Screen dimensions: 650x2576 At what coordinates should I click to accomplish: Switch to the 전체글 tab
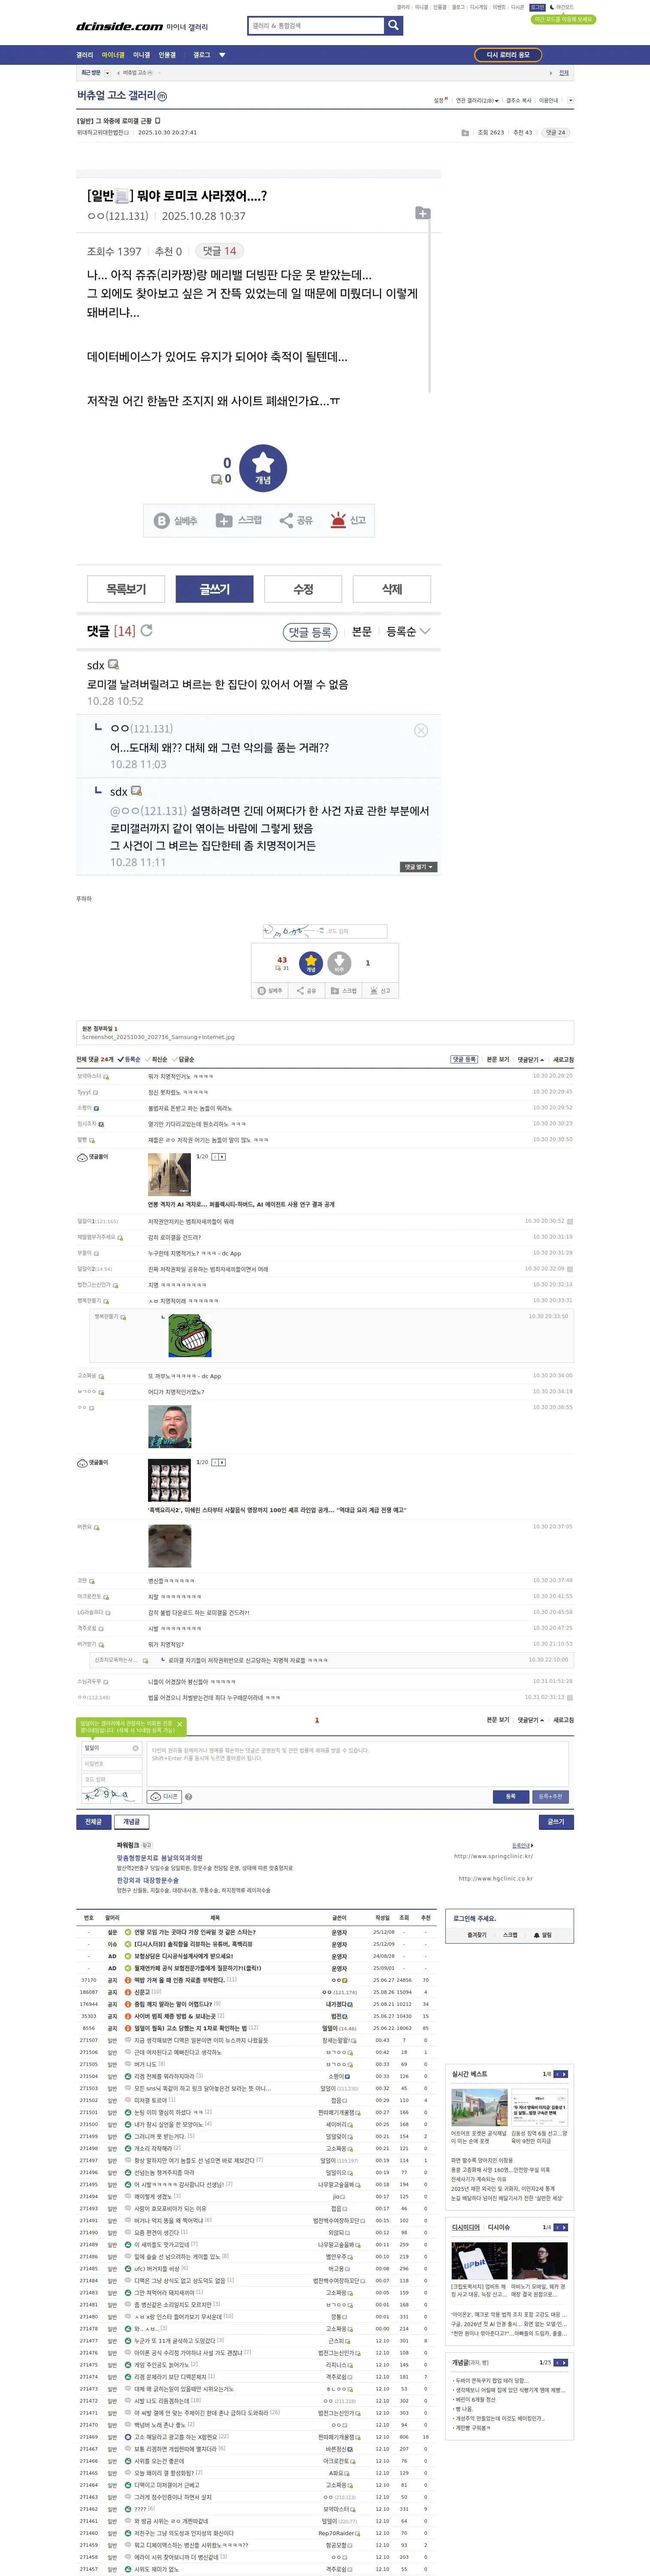tap(93, 1822)
